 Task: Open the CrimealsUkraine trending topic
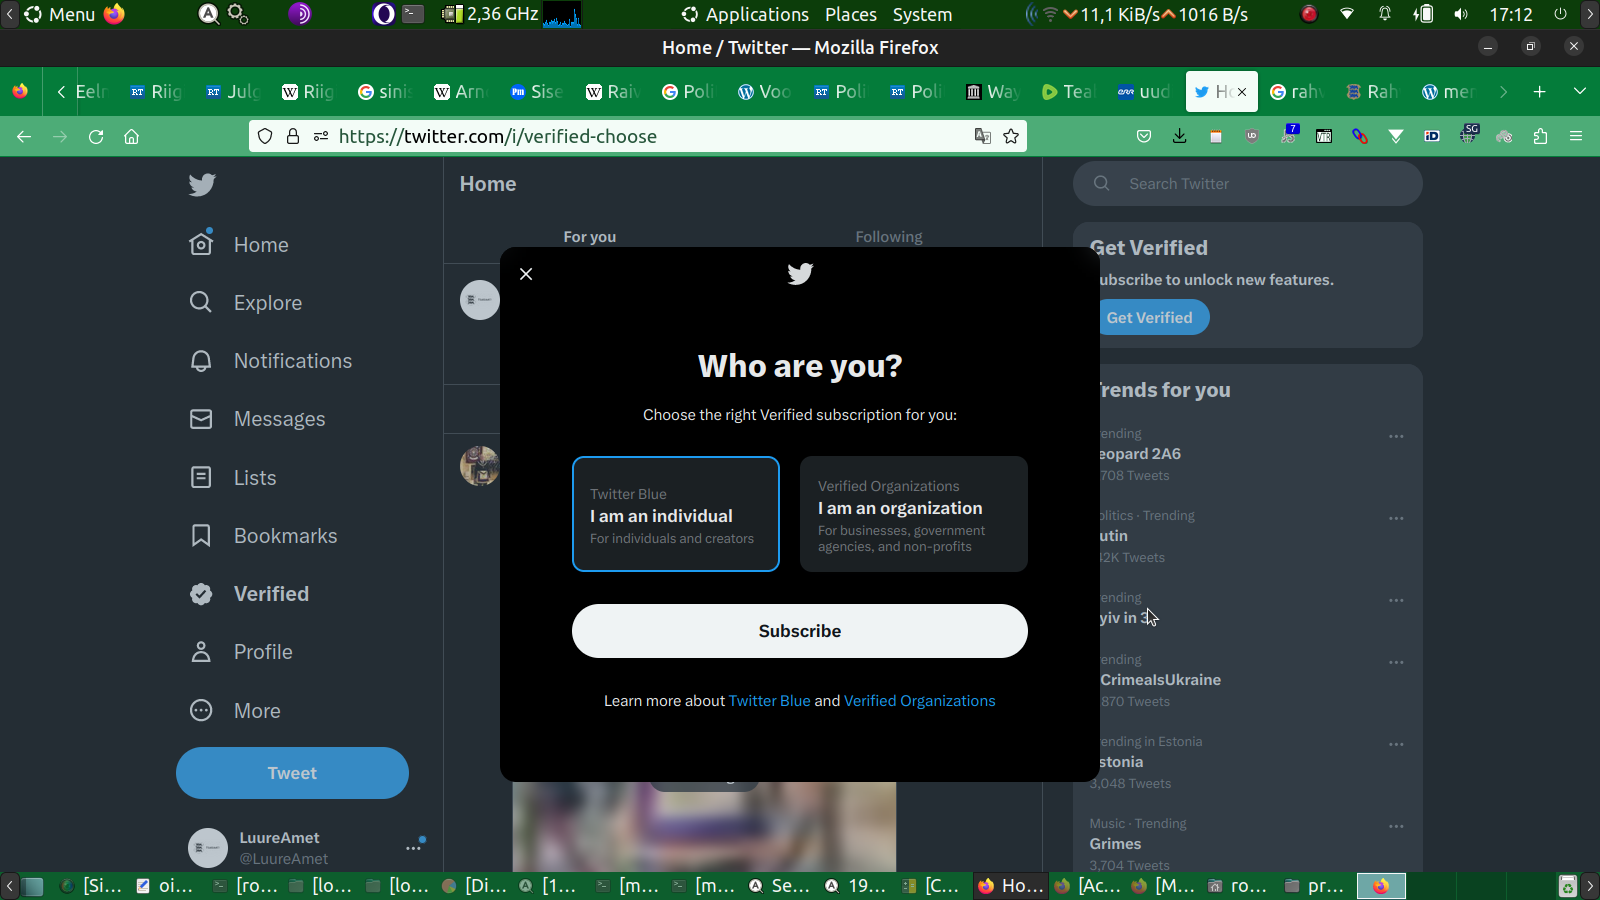pos(1161,680)
